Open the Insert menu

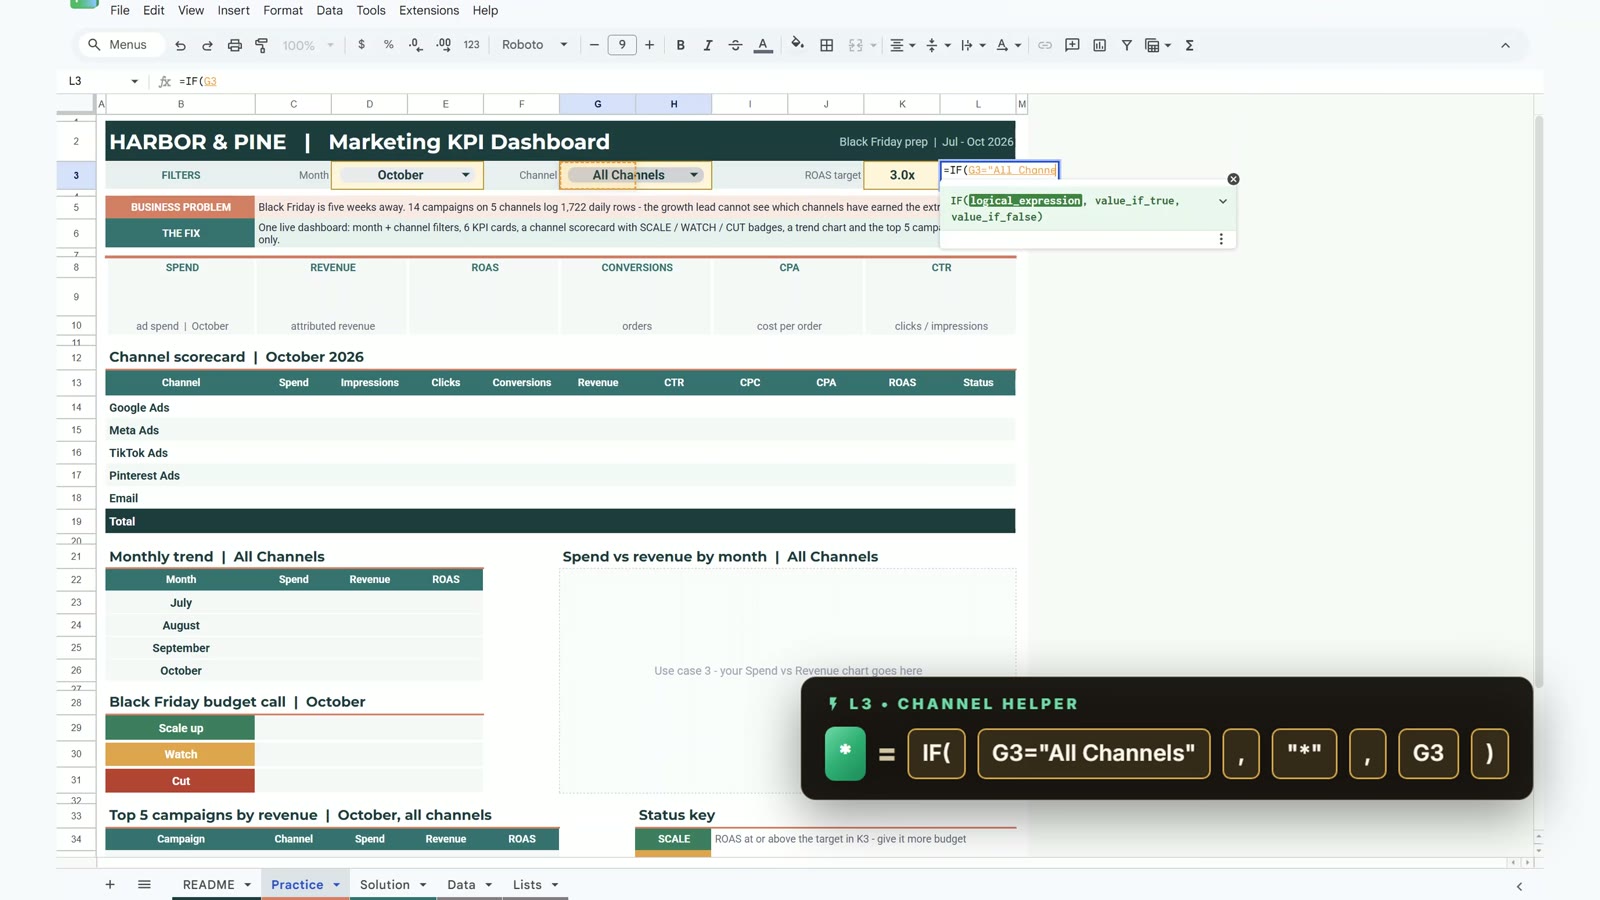click(x=233, y=10)
